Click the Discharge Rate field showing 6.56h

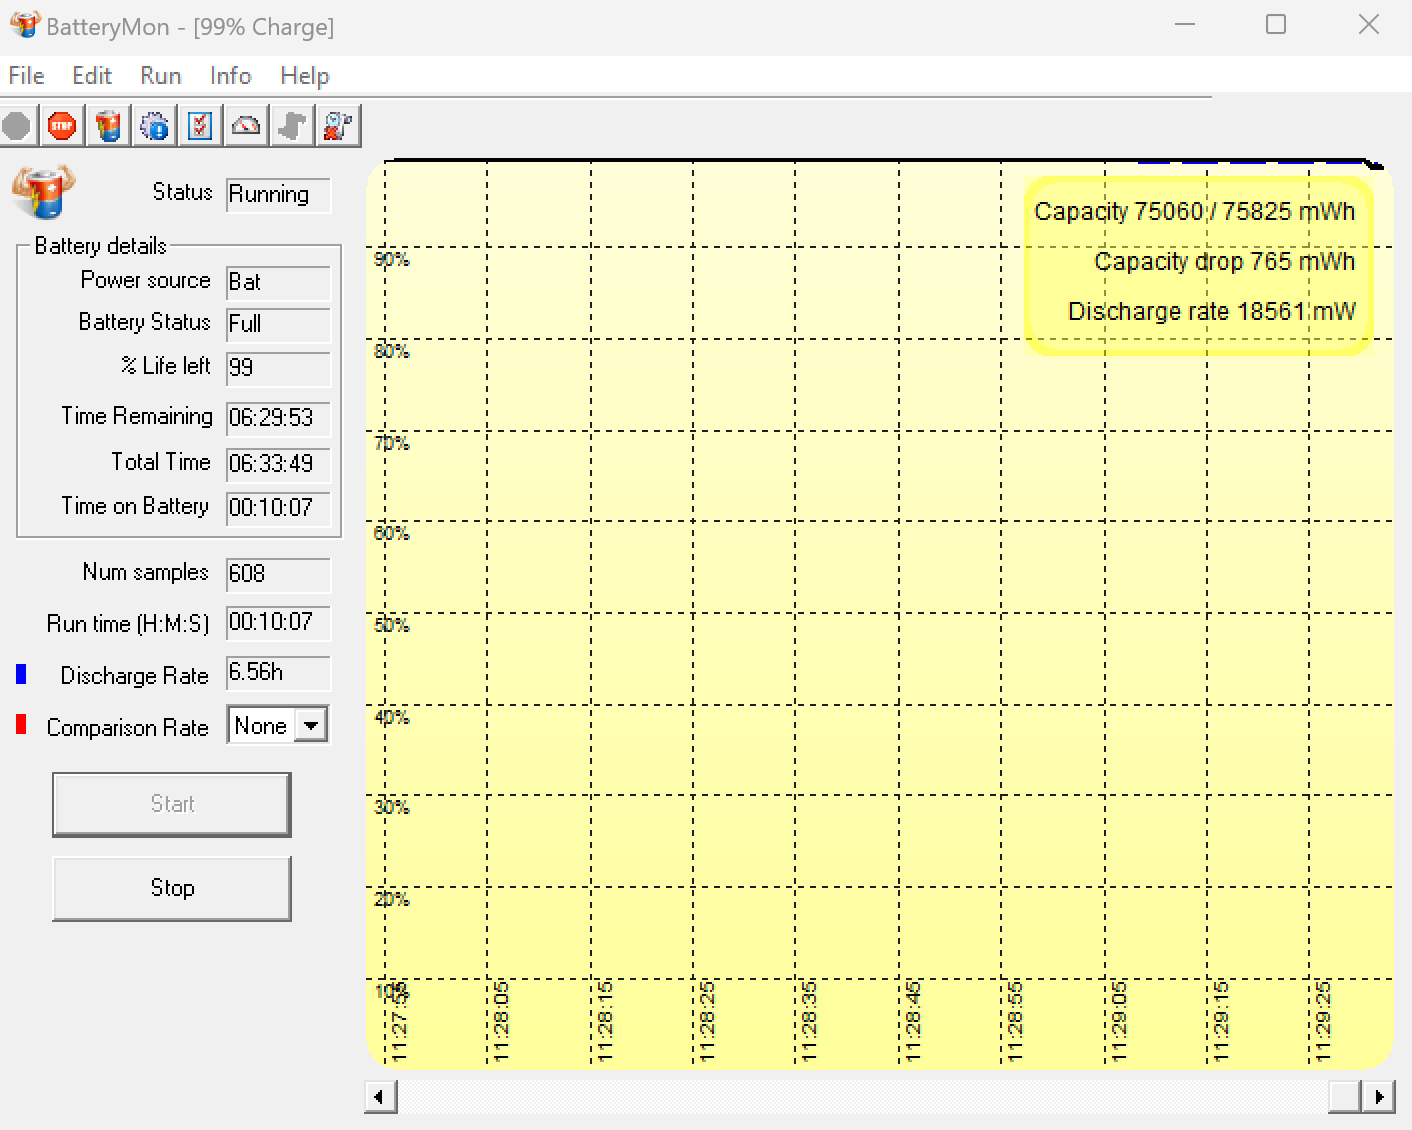278,672
